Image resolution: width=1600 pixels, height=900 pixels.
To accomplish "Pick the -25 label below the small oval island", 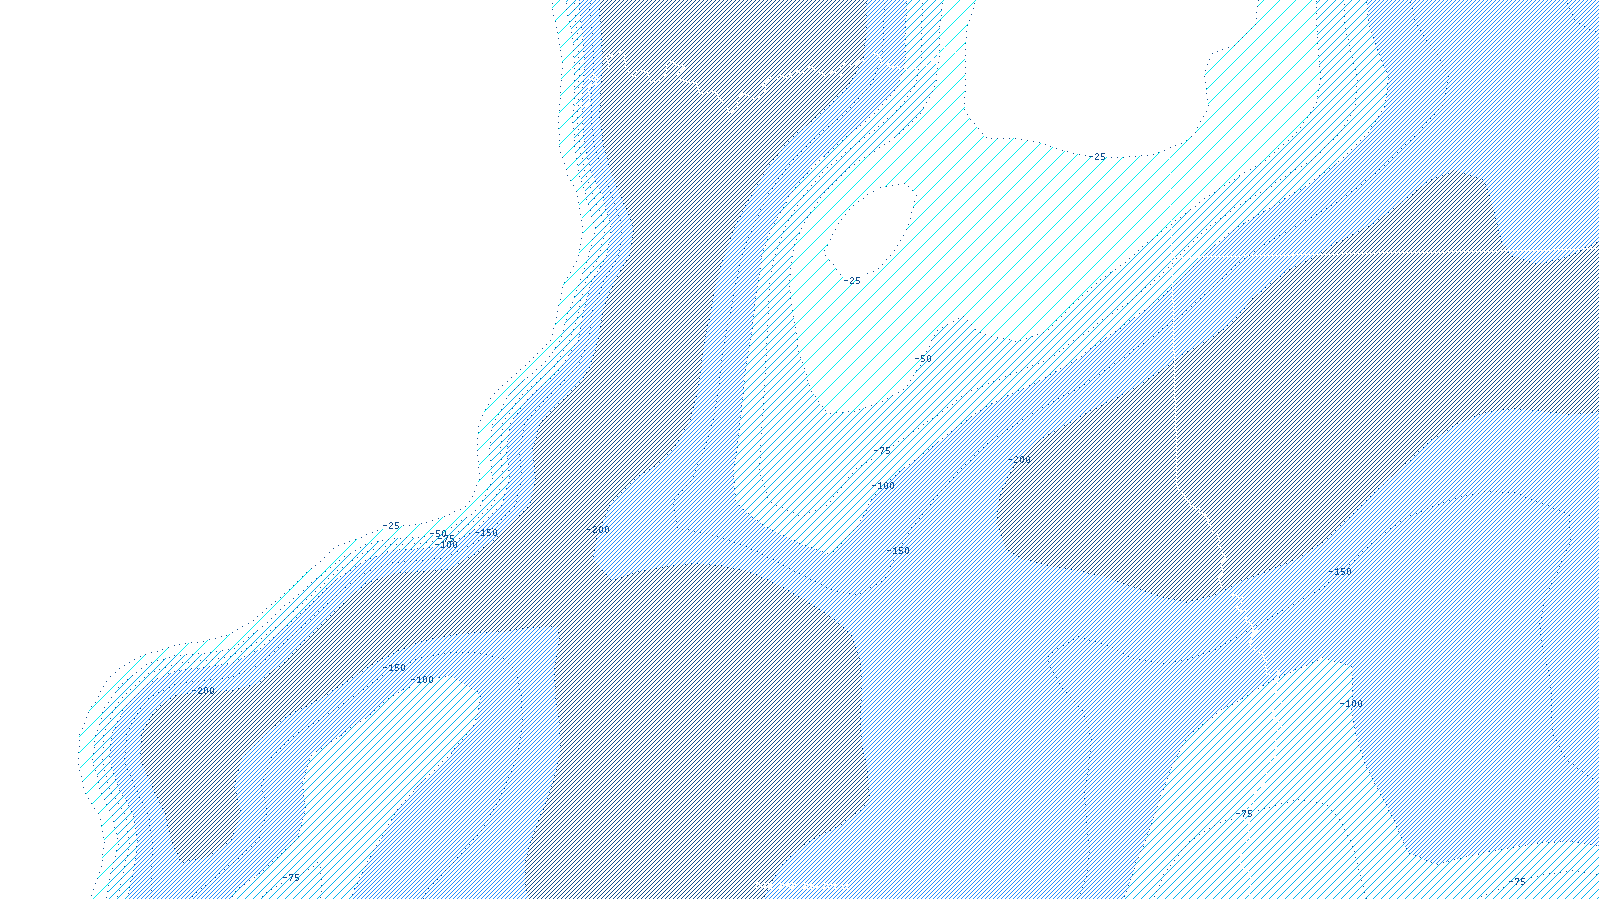I will tap(851, 281).
